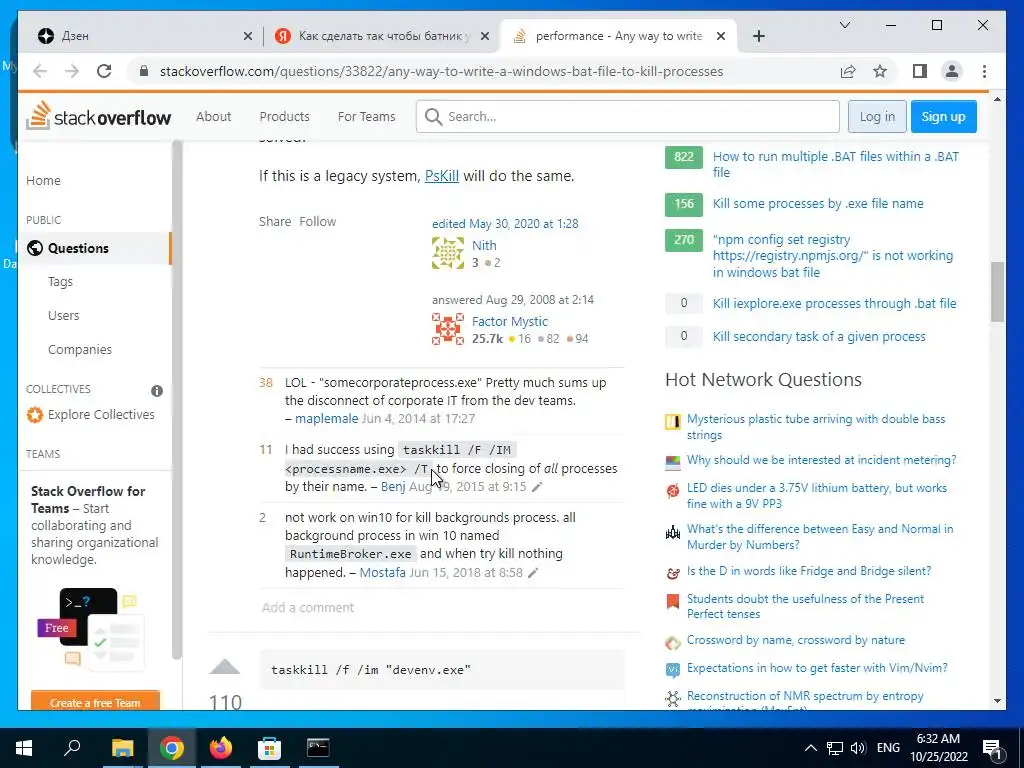Open Tags in the sidebar
Viewport: 1024px width, 768px height.
60,281
